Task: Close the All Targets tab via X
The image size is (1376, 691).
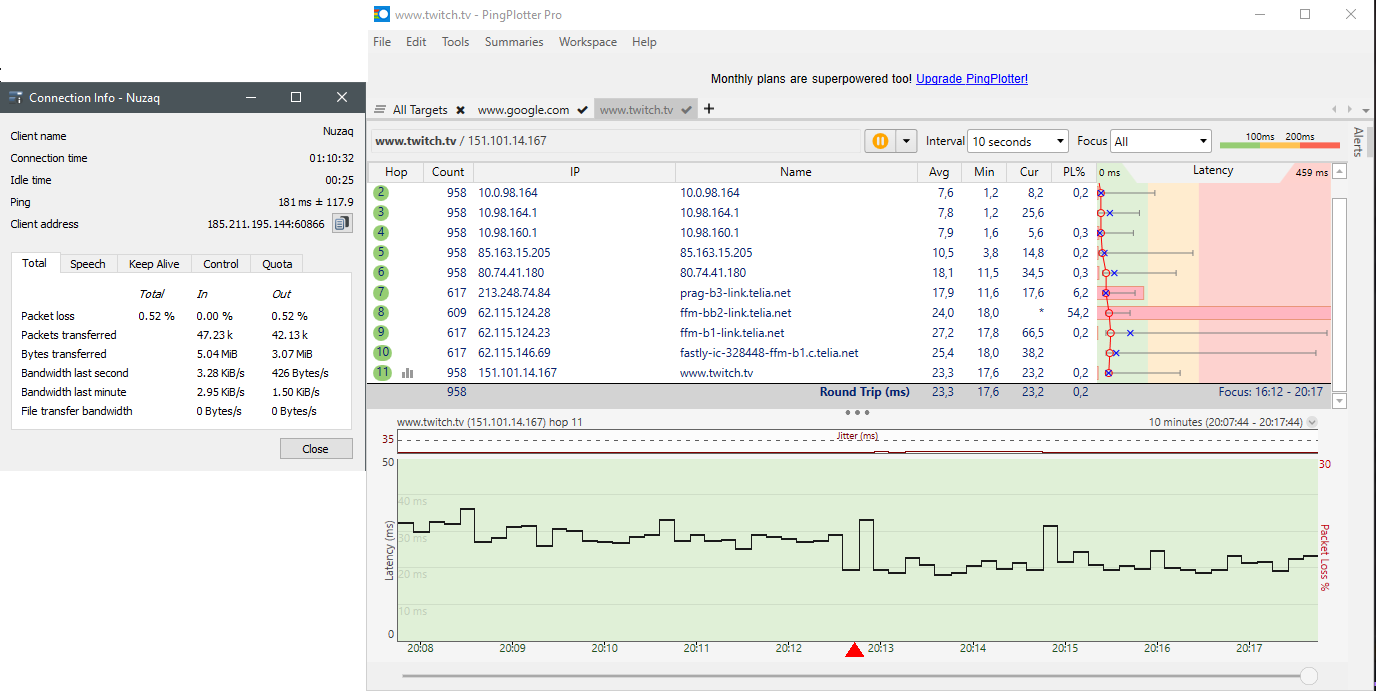Action: 460,110
